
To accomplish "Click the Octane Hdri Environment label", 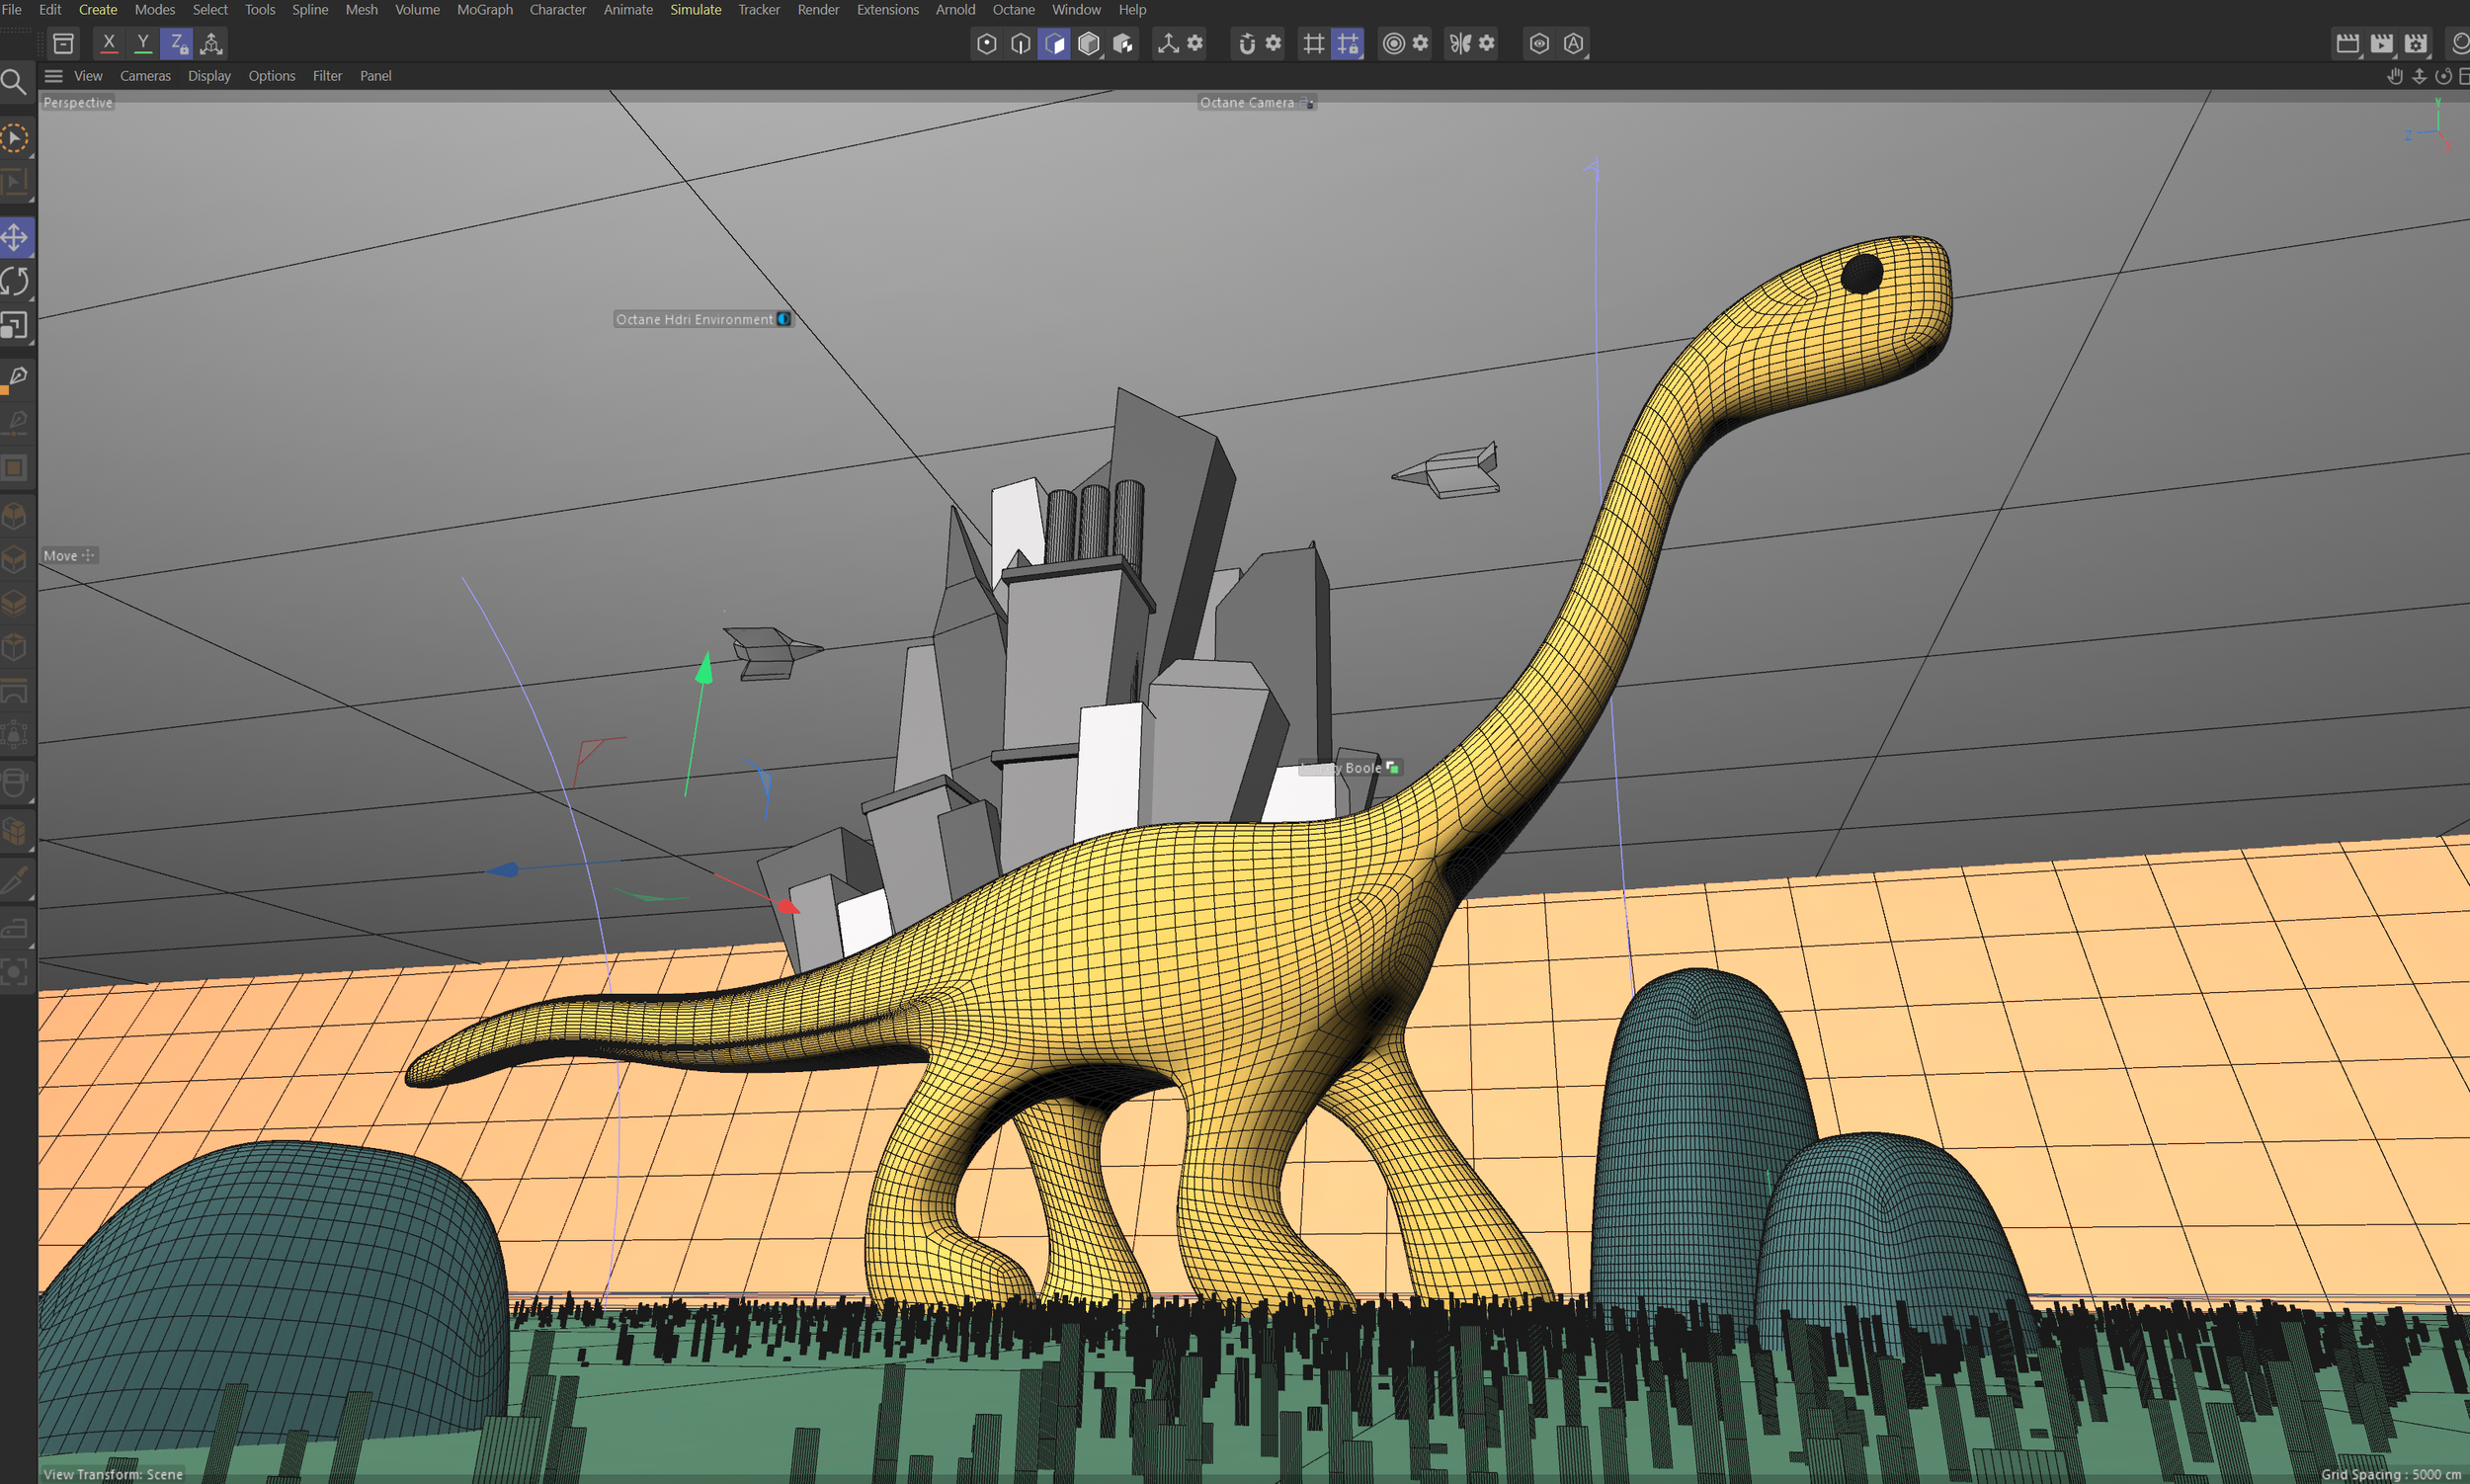I will (694, 319).
